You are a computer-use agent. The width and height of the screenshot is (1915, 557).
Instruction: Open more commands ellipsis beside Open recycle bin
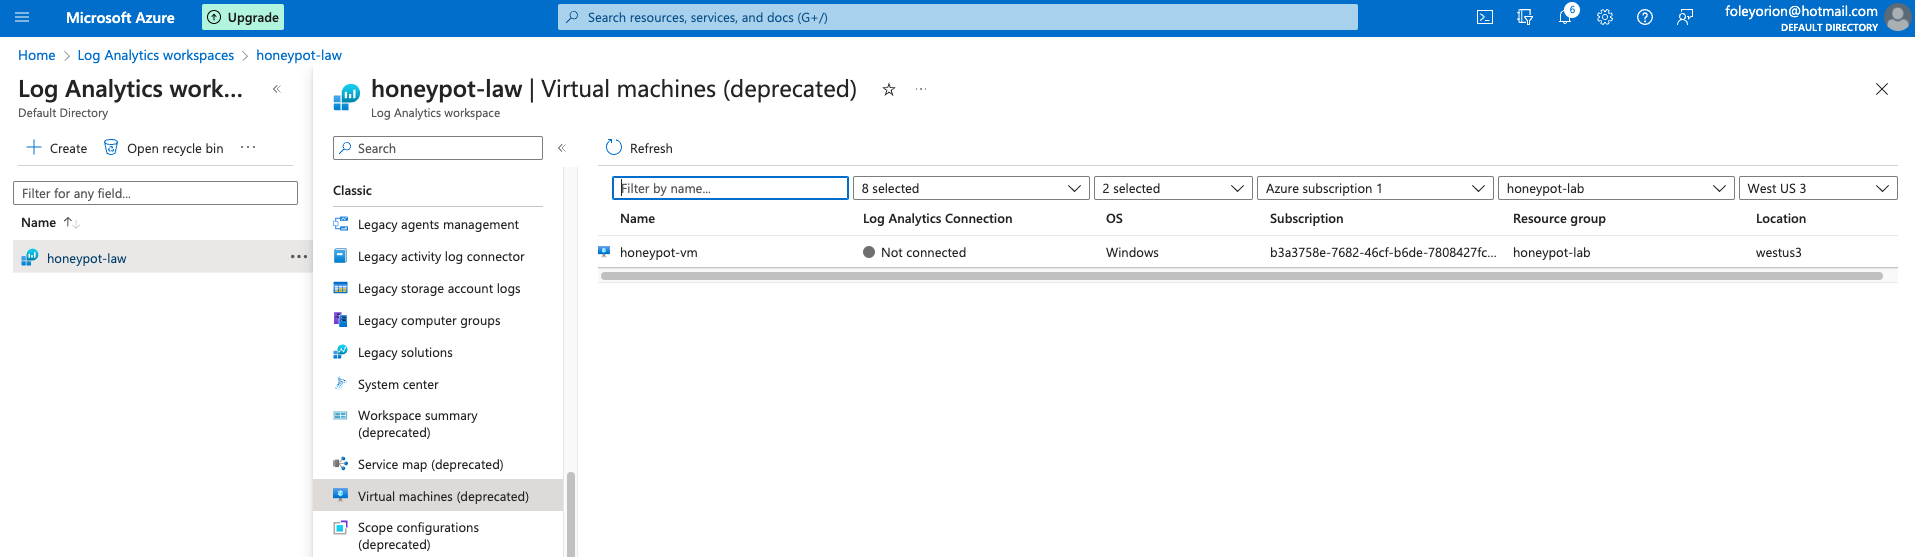click(x=248, y=147)
